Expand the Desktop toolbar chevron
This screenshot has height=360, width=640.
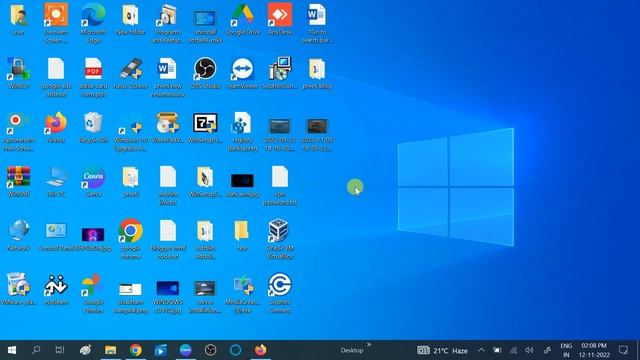point(369,345)
